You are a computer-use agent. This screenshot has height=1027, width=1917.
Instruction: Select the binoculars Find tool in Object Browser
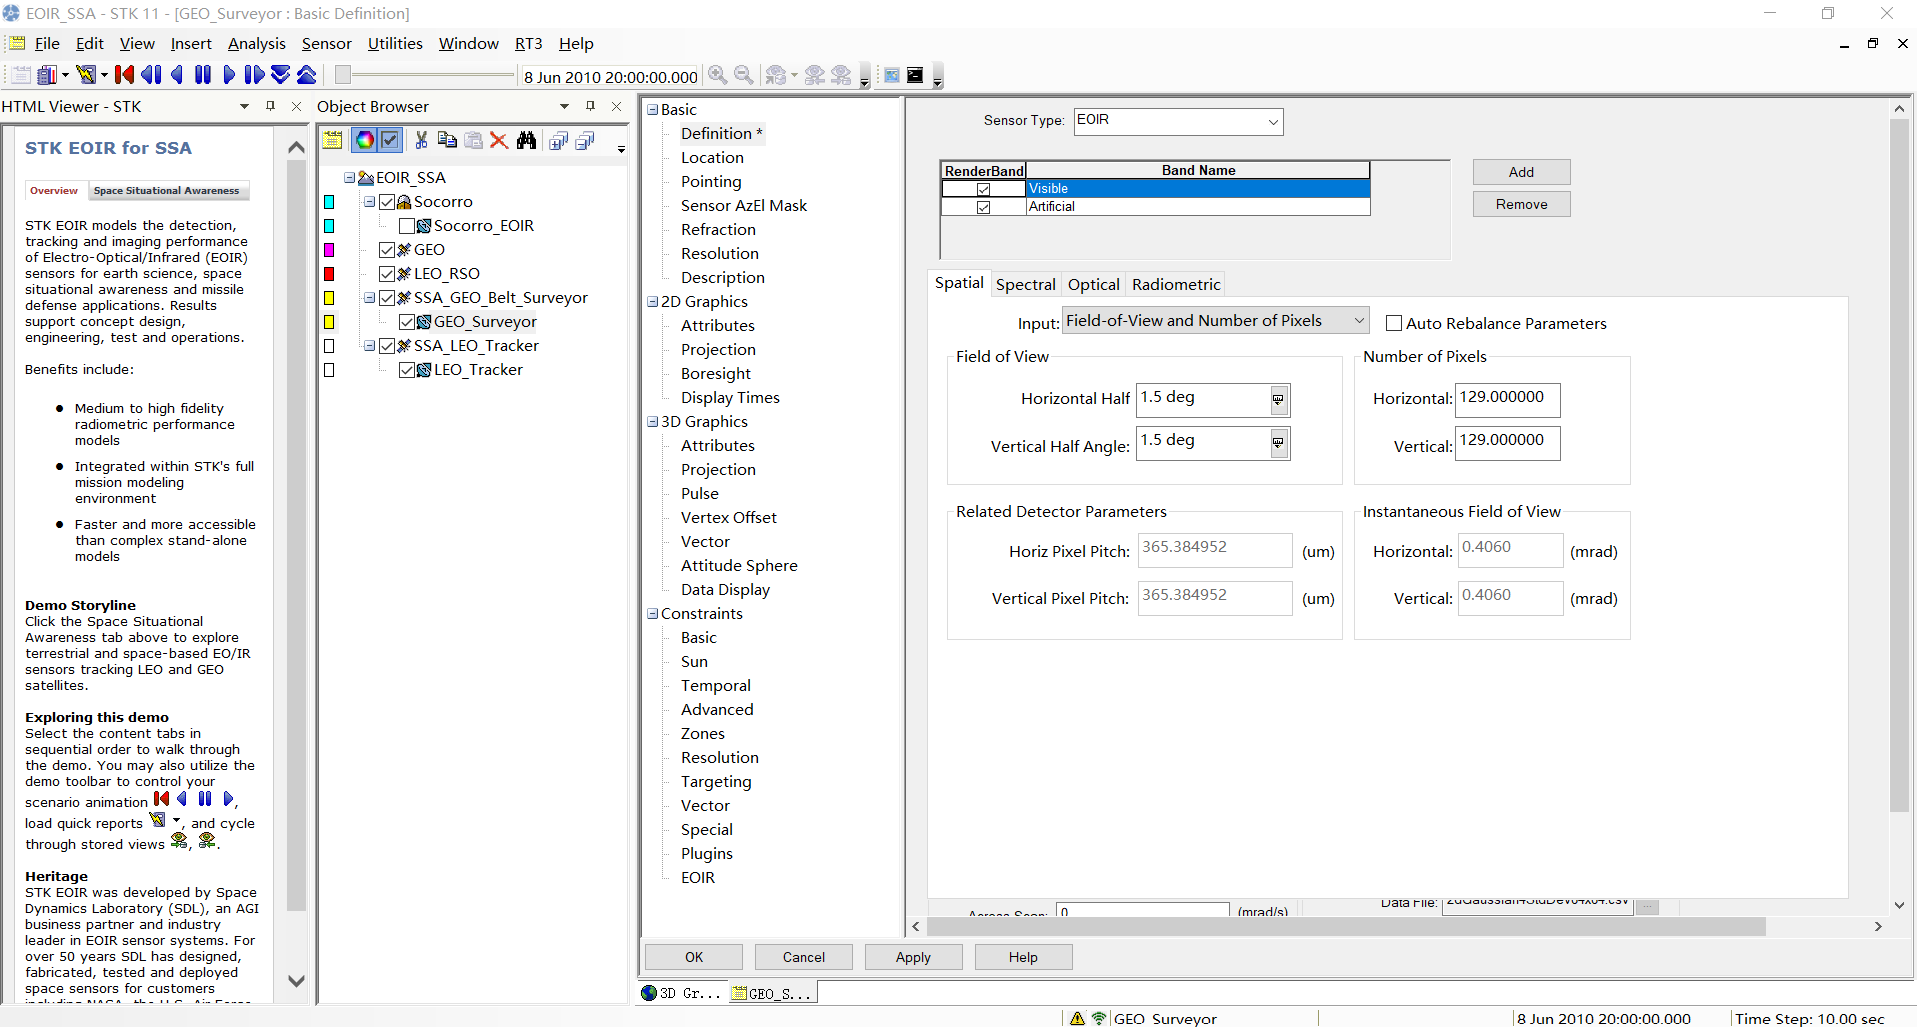526,140
